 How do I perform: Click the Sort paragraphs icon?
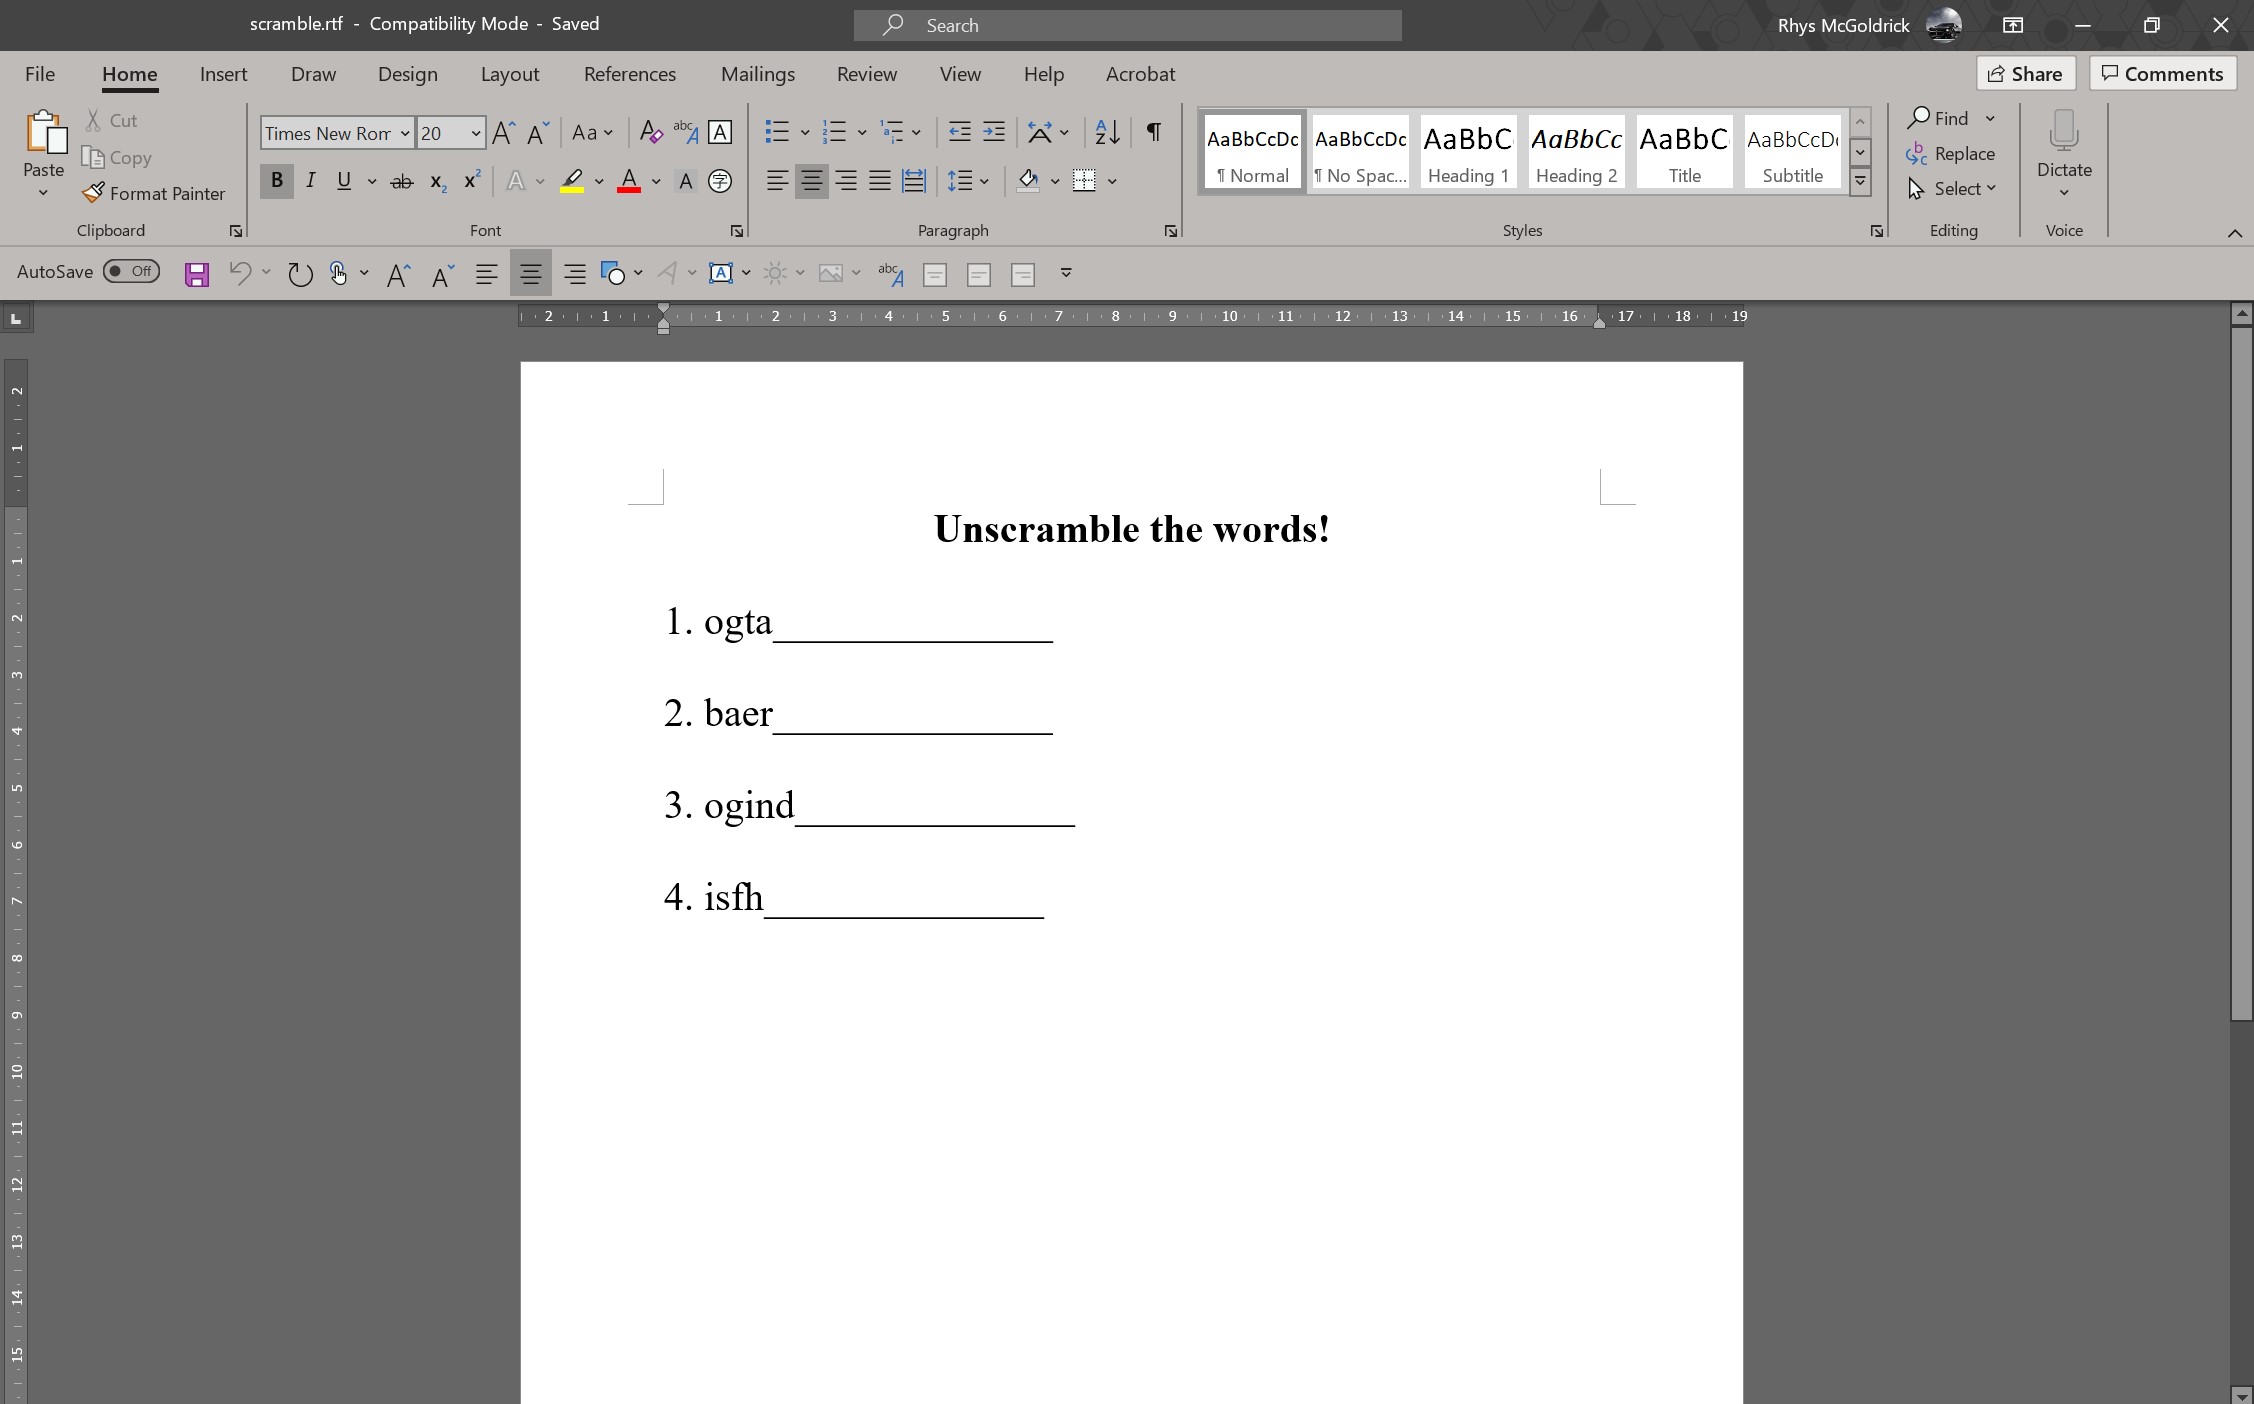point(1107,132)
